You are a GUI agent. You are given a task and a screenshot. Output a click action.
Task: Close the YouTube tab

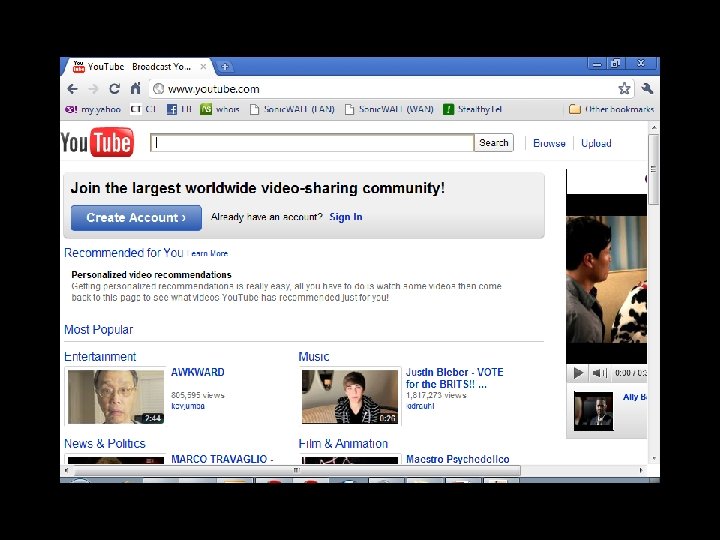click(x=203, y=67)
